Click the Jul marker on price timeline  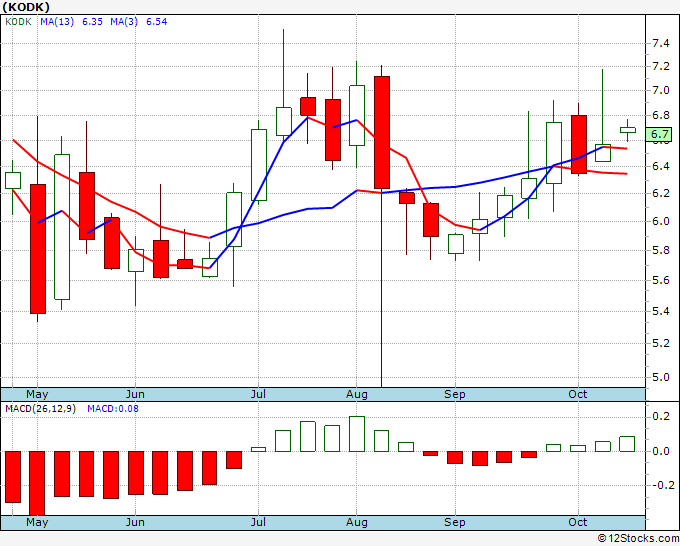pyautogui.click(x=258, y=394)
